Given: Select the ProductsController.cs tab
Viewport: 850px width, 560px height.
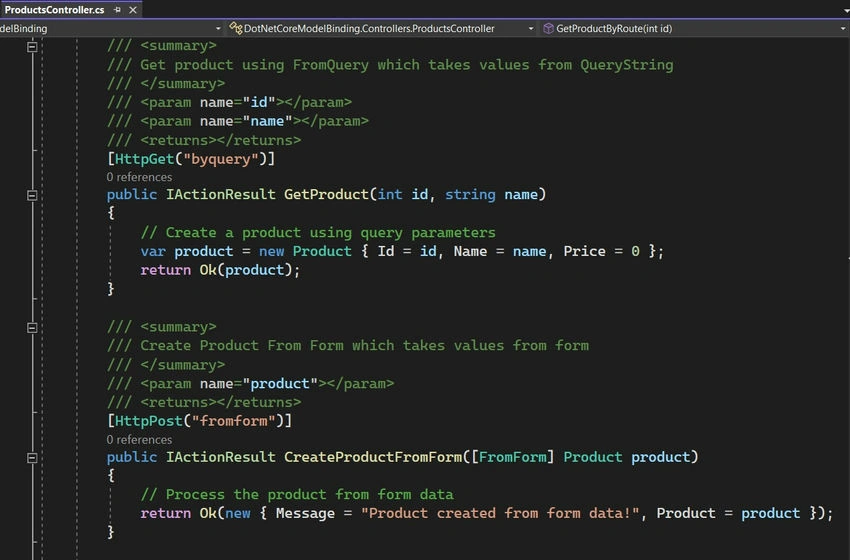Looking at the screenshot, I should coord(54,10).
